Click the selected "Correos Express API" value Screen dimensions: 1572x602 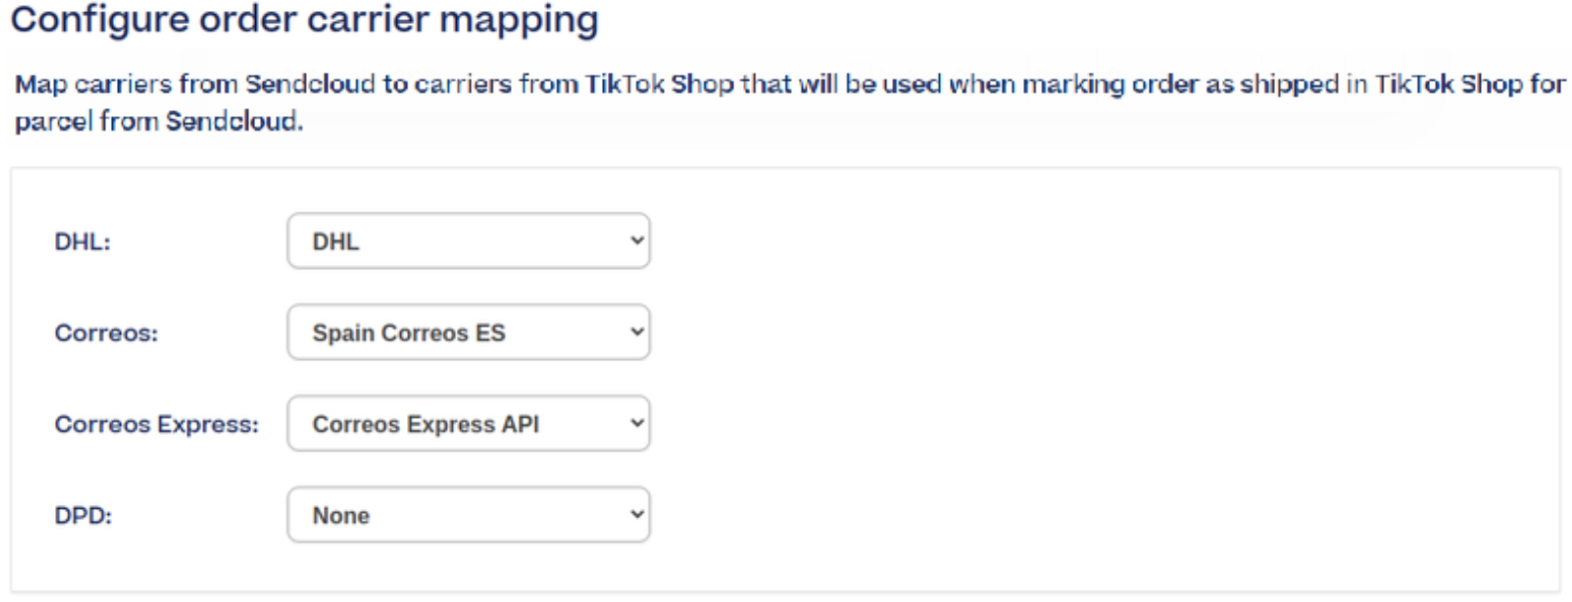426,425
